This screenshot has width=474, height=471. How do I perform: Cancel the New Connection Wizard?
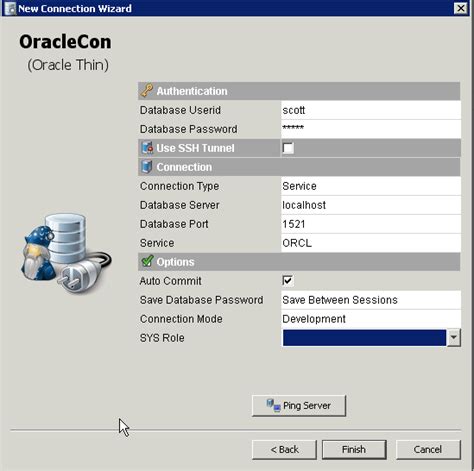(428, 449)
